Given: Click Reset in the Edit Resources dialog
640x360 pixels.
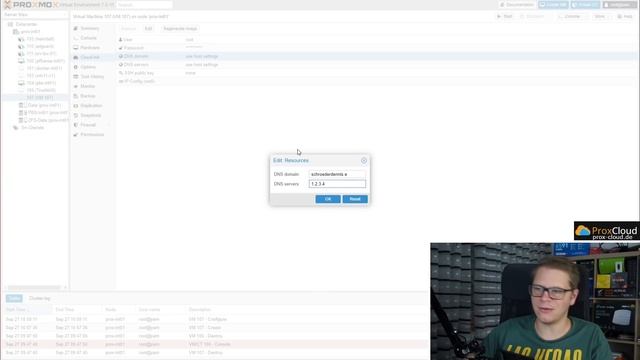Looking at the screenshot, I should point(355,199).
